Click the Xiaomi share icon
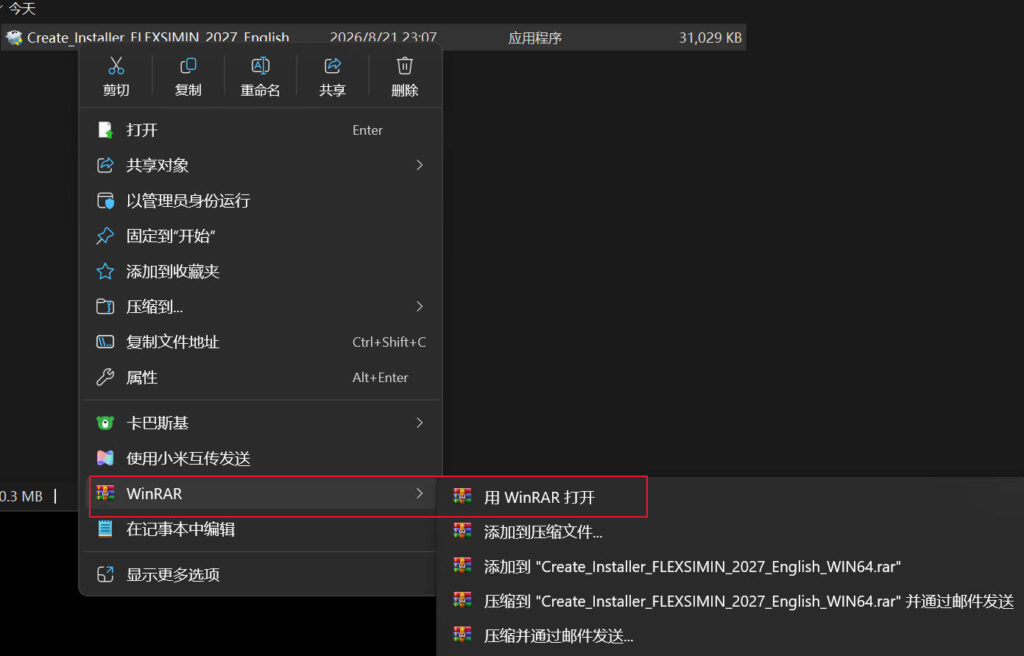Image resolution: width=1024 pixels, height=656 pixels. point(105,458)
